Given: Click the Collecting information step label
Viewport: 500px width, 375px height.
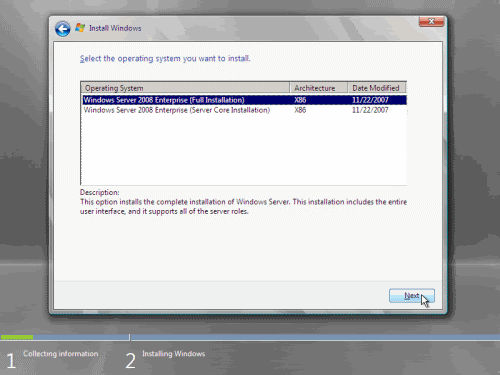Looking at the screenshot, I should coord(61,354).
